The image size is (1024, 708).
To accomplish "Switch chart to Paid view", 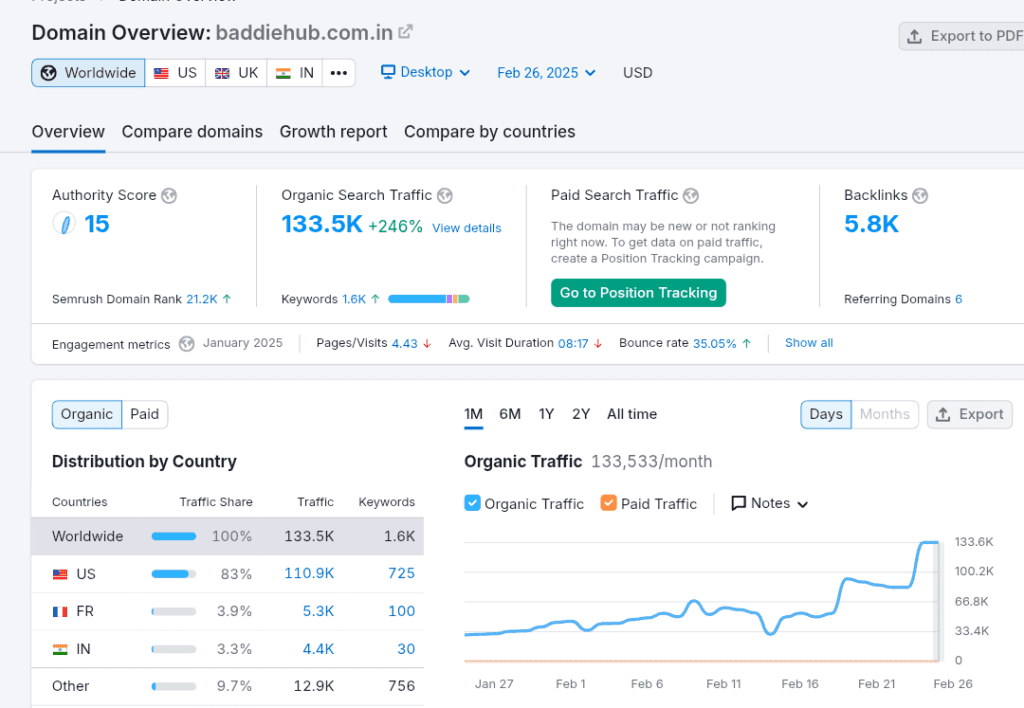I will (x=144, y=415).
